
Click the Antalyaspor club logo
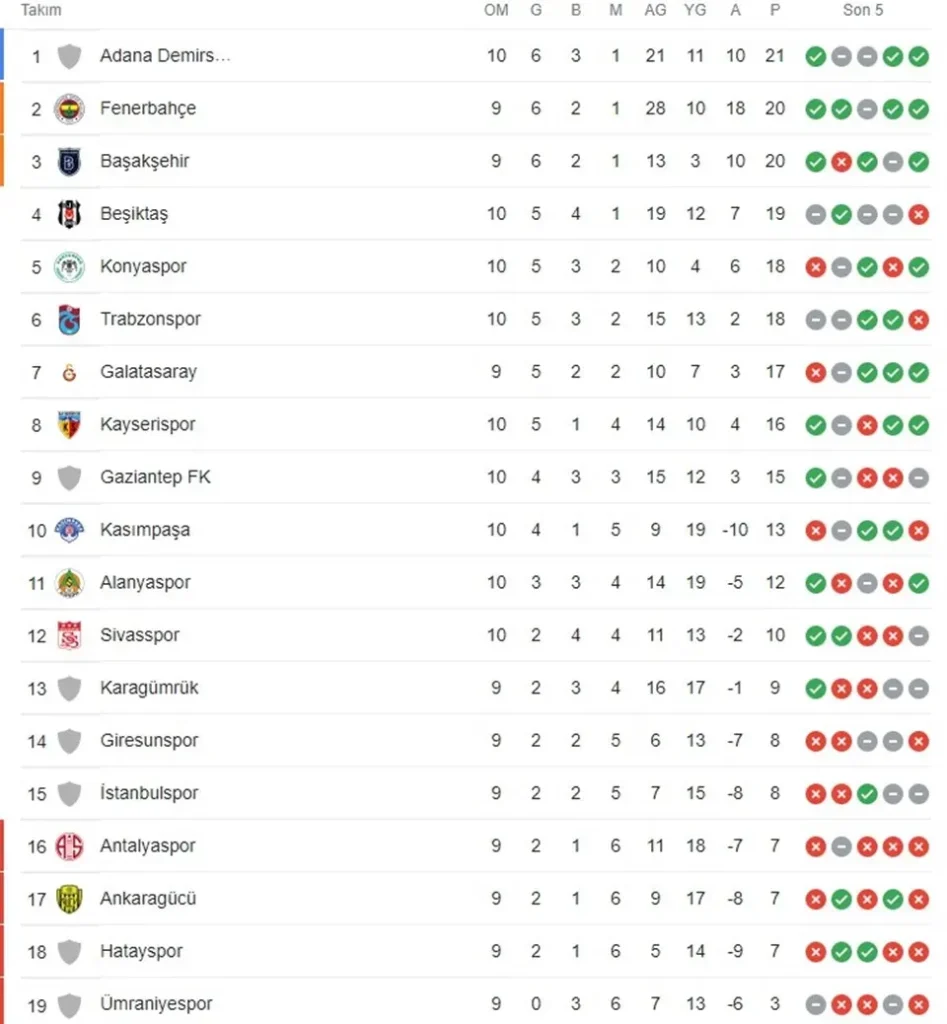tap(69, 846)
